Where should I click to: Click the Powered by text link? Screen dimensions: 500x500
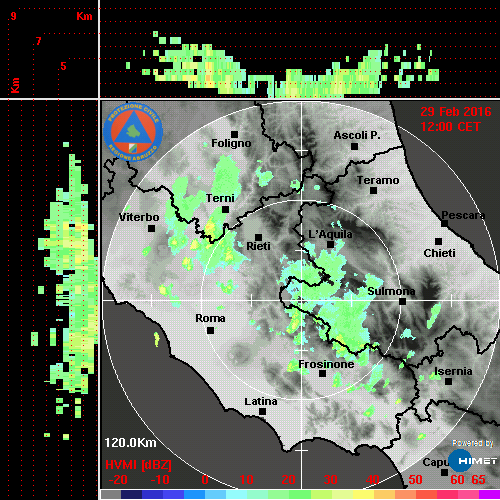click(x=473, y=443)
